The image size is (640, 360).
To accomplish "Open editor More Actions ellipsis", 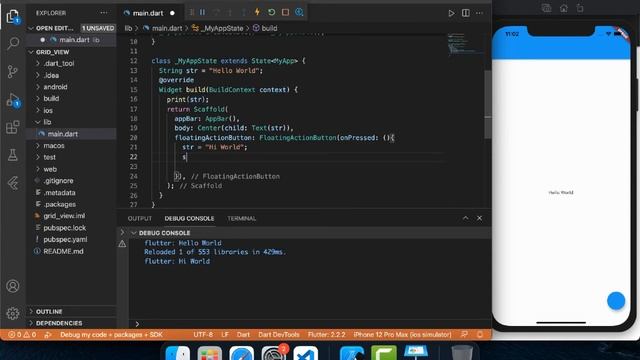I will click(x=479, y=13).
